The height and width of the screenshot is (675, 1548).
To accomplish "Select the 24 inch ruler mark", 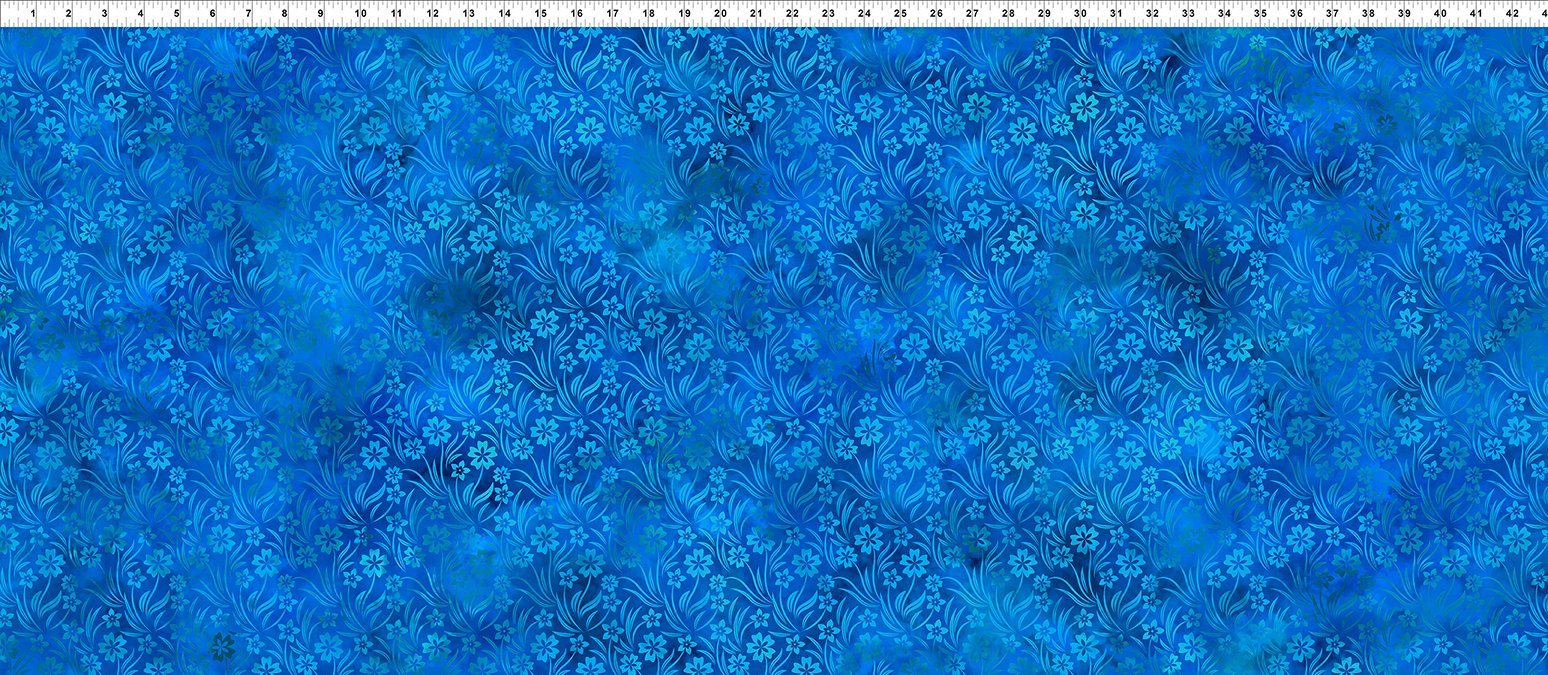I will [864, 14].
